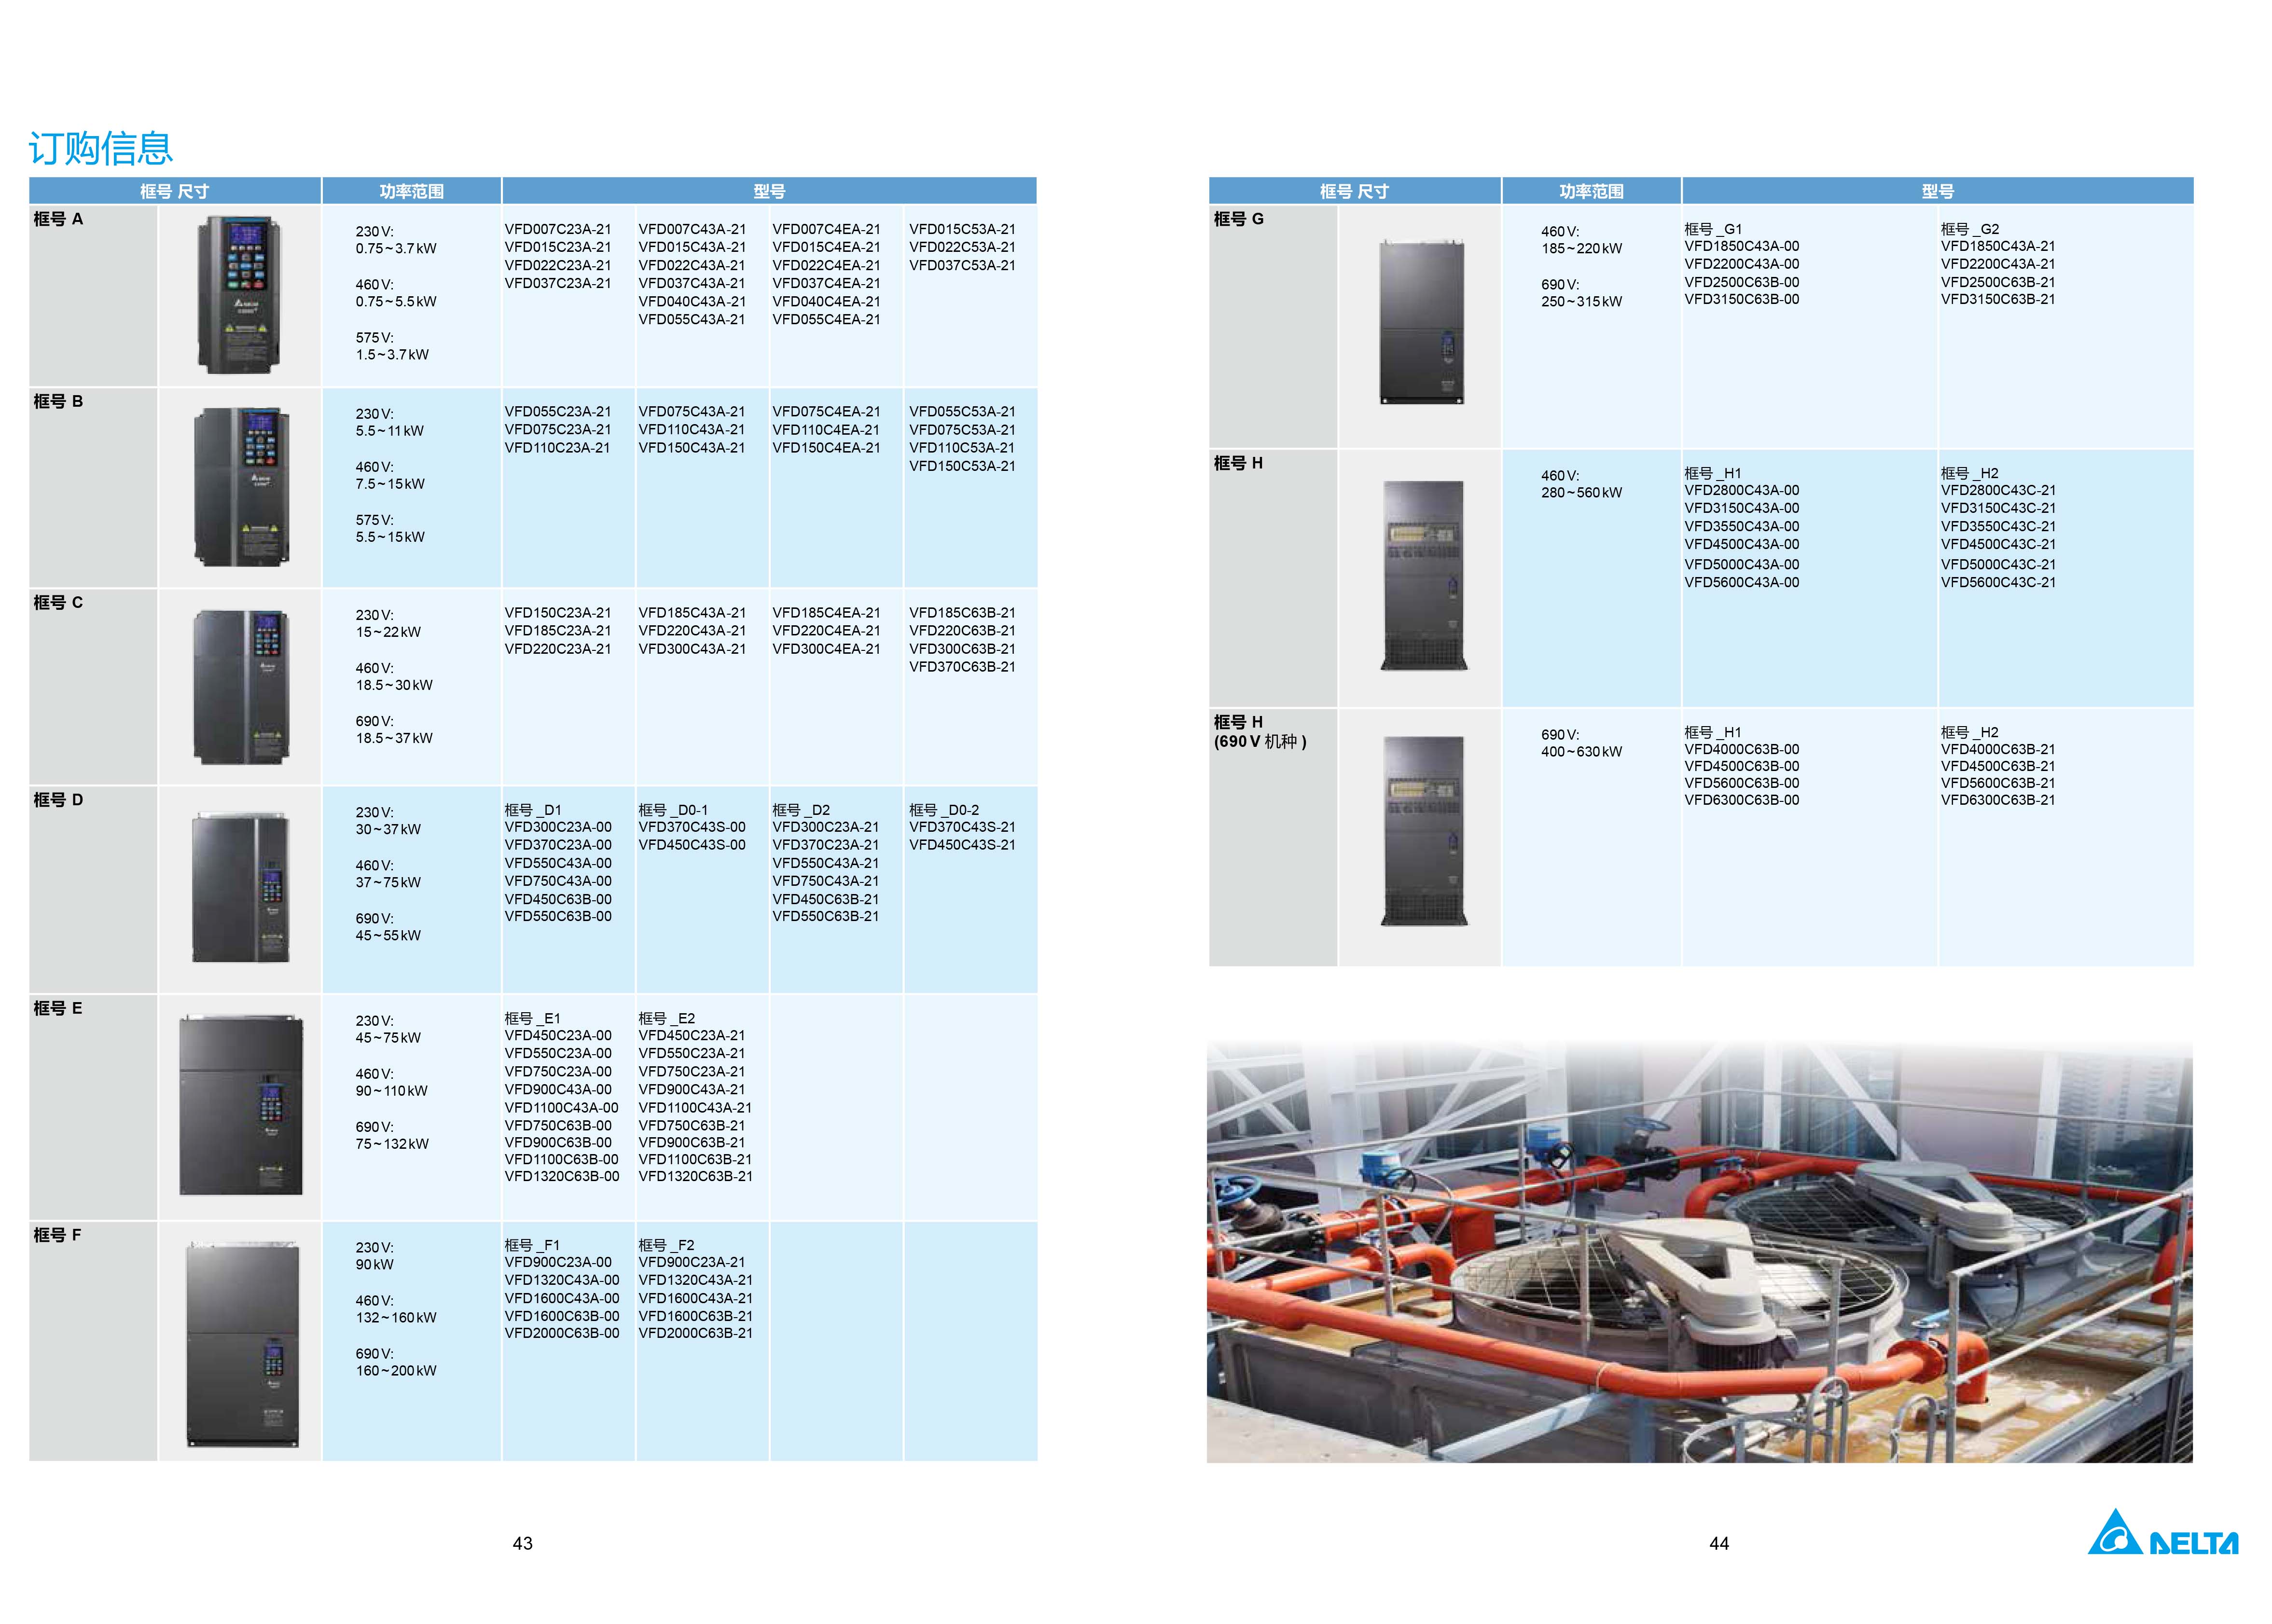
Task: Select the 框号 D row label
Action: pyautogui.click(x=58, y=800)
